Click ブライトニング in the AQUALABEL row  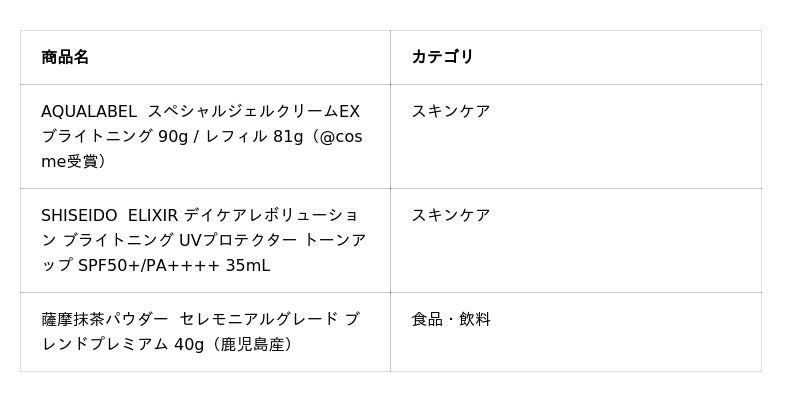[97, 136]
